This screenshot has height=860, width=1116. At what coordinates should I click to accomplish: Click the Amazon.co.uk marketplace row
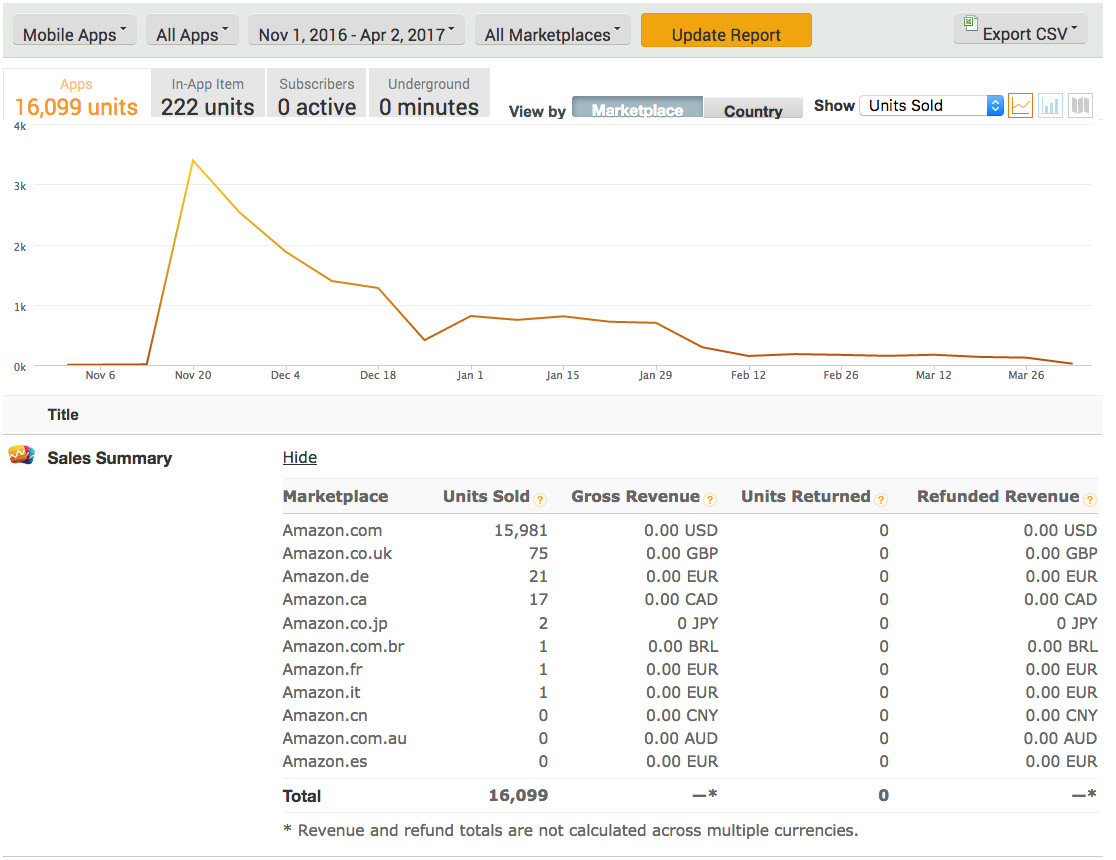(x=690, y=553)
